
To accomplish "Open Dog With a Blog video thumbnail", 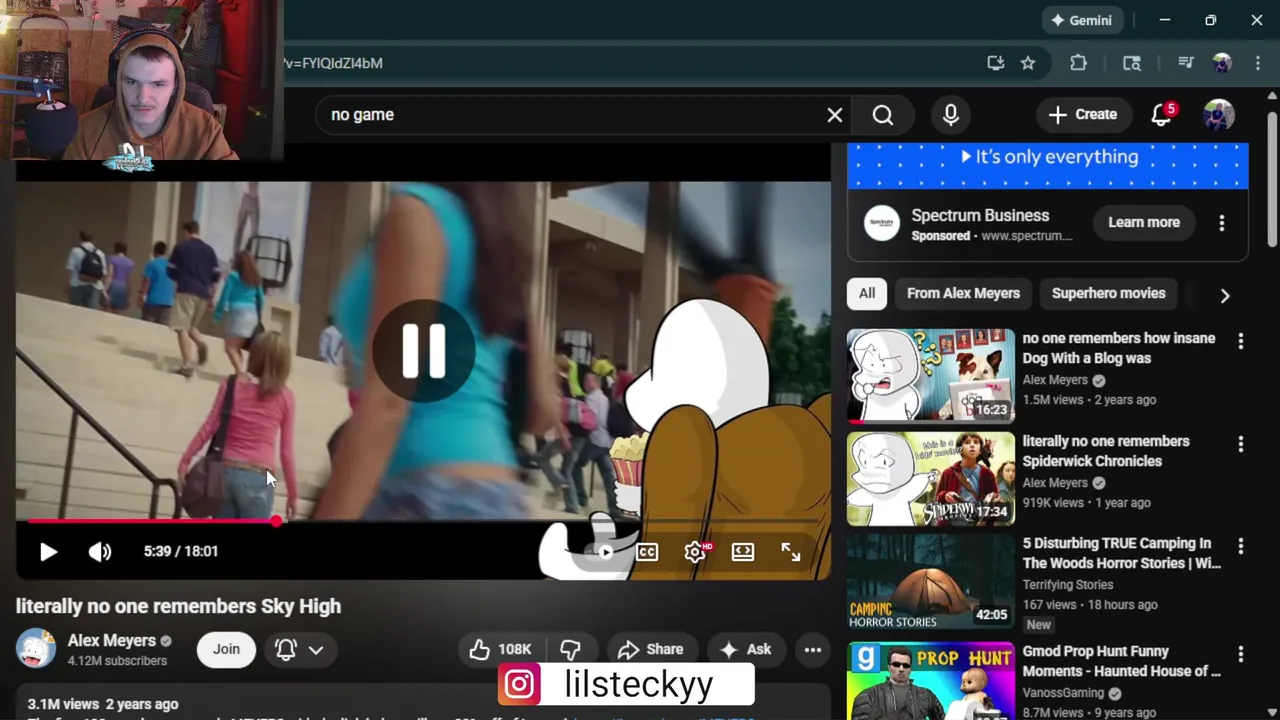I will click(x=930, y=376).
